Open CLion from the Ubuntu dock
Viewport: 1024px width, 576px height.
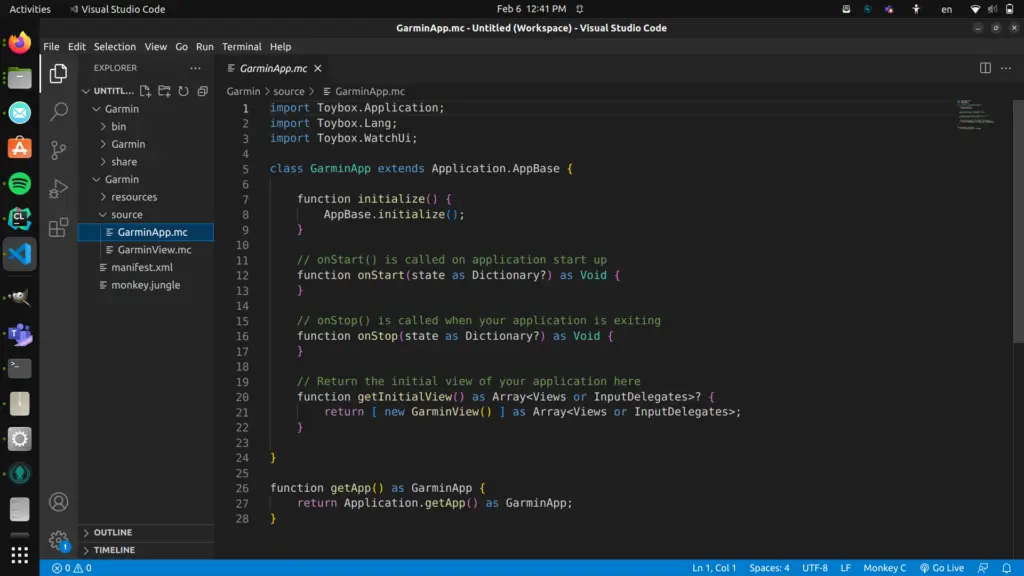(20, 218)
